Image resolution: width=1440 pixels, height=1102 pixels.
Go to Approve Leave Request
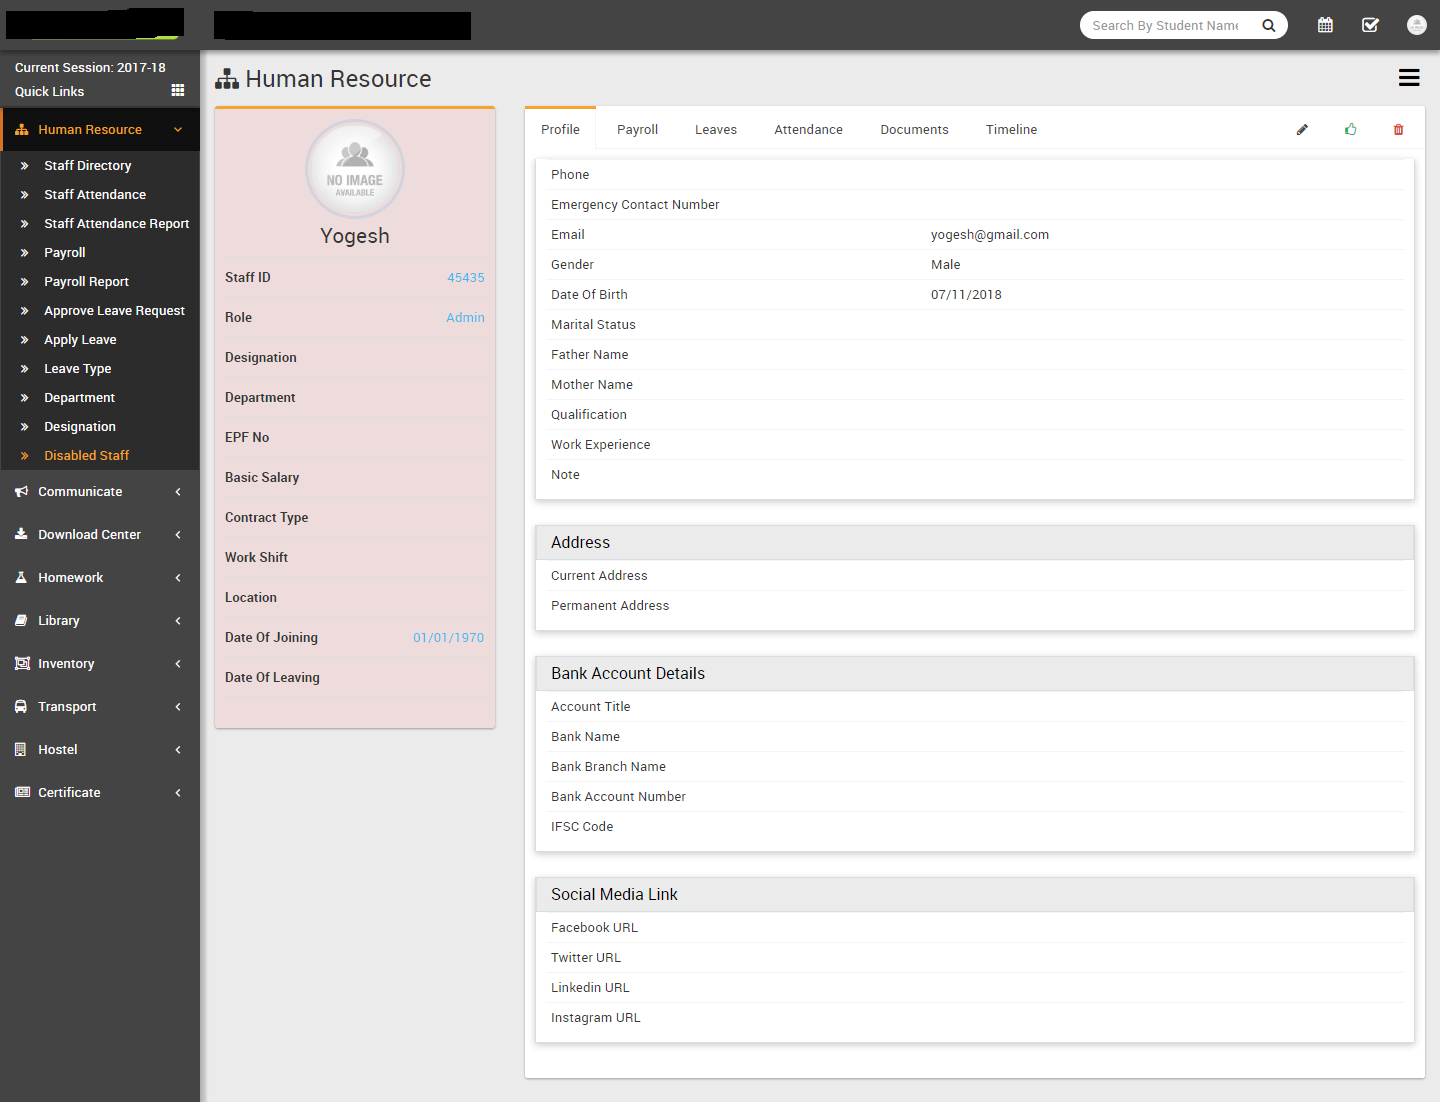[114, 311]
